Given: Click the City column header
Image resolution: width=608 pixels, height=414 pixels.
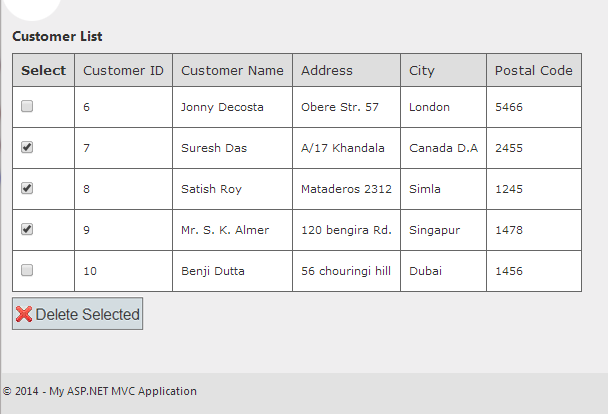Looking at the screenshot, I should pyautogui.click(x=422, y=71).
